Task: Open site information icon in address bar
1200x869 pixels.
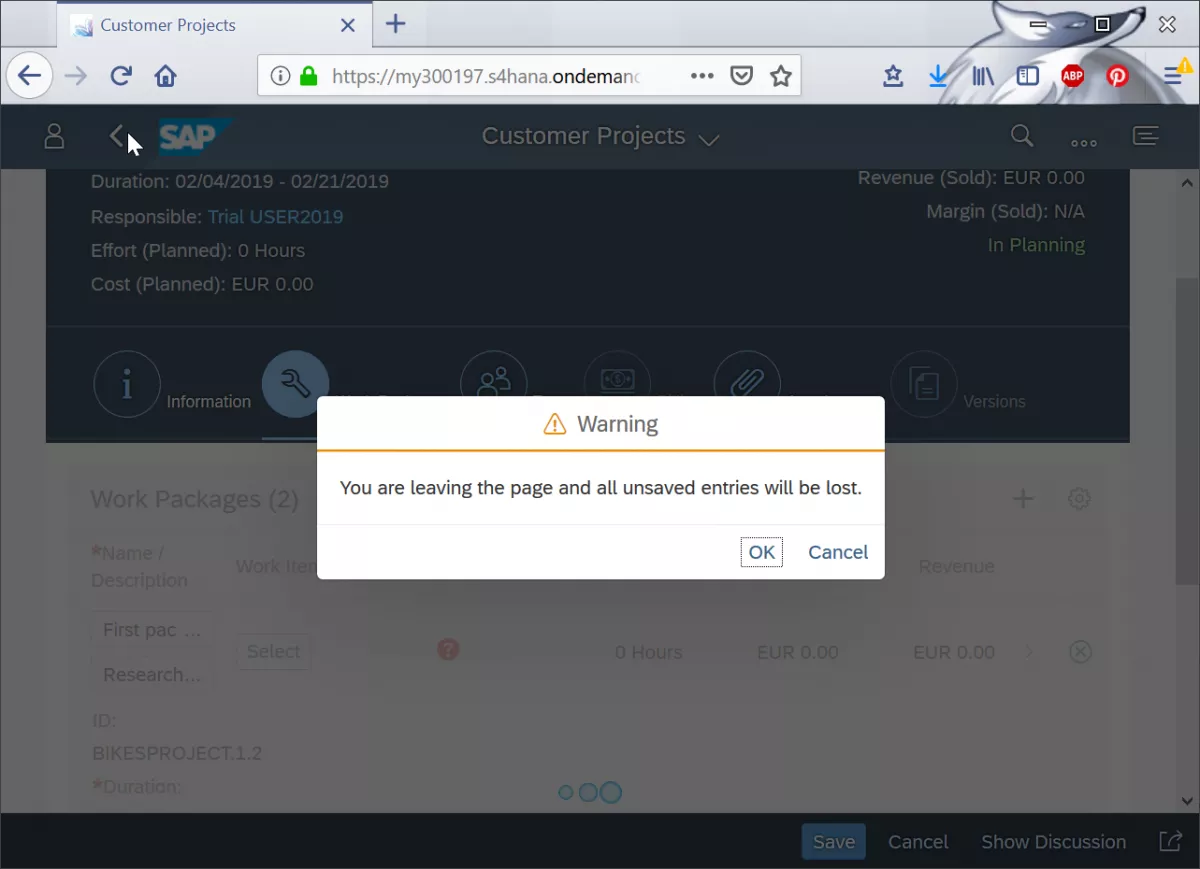Action: (281, 76)
